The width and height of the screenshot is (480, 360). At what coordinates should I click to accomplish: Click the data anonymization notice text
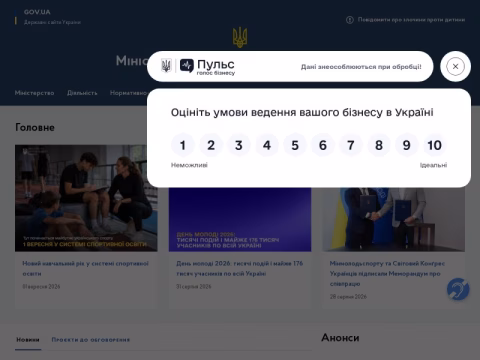coord(361,67)
